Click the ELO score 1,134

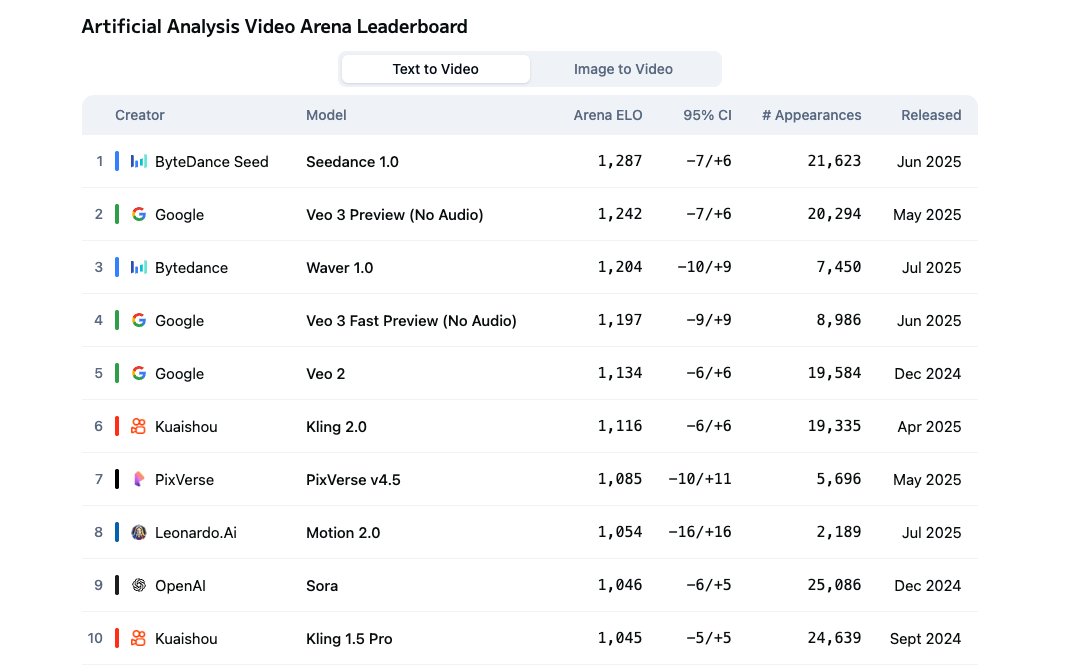619,373
